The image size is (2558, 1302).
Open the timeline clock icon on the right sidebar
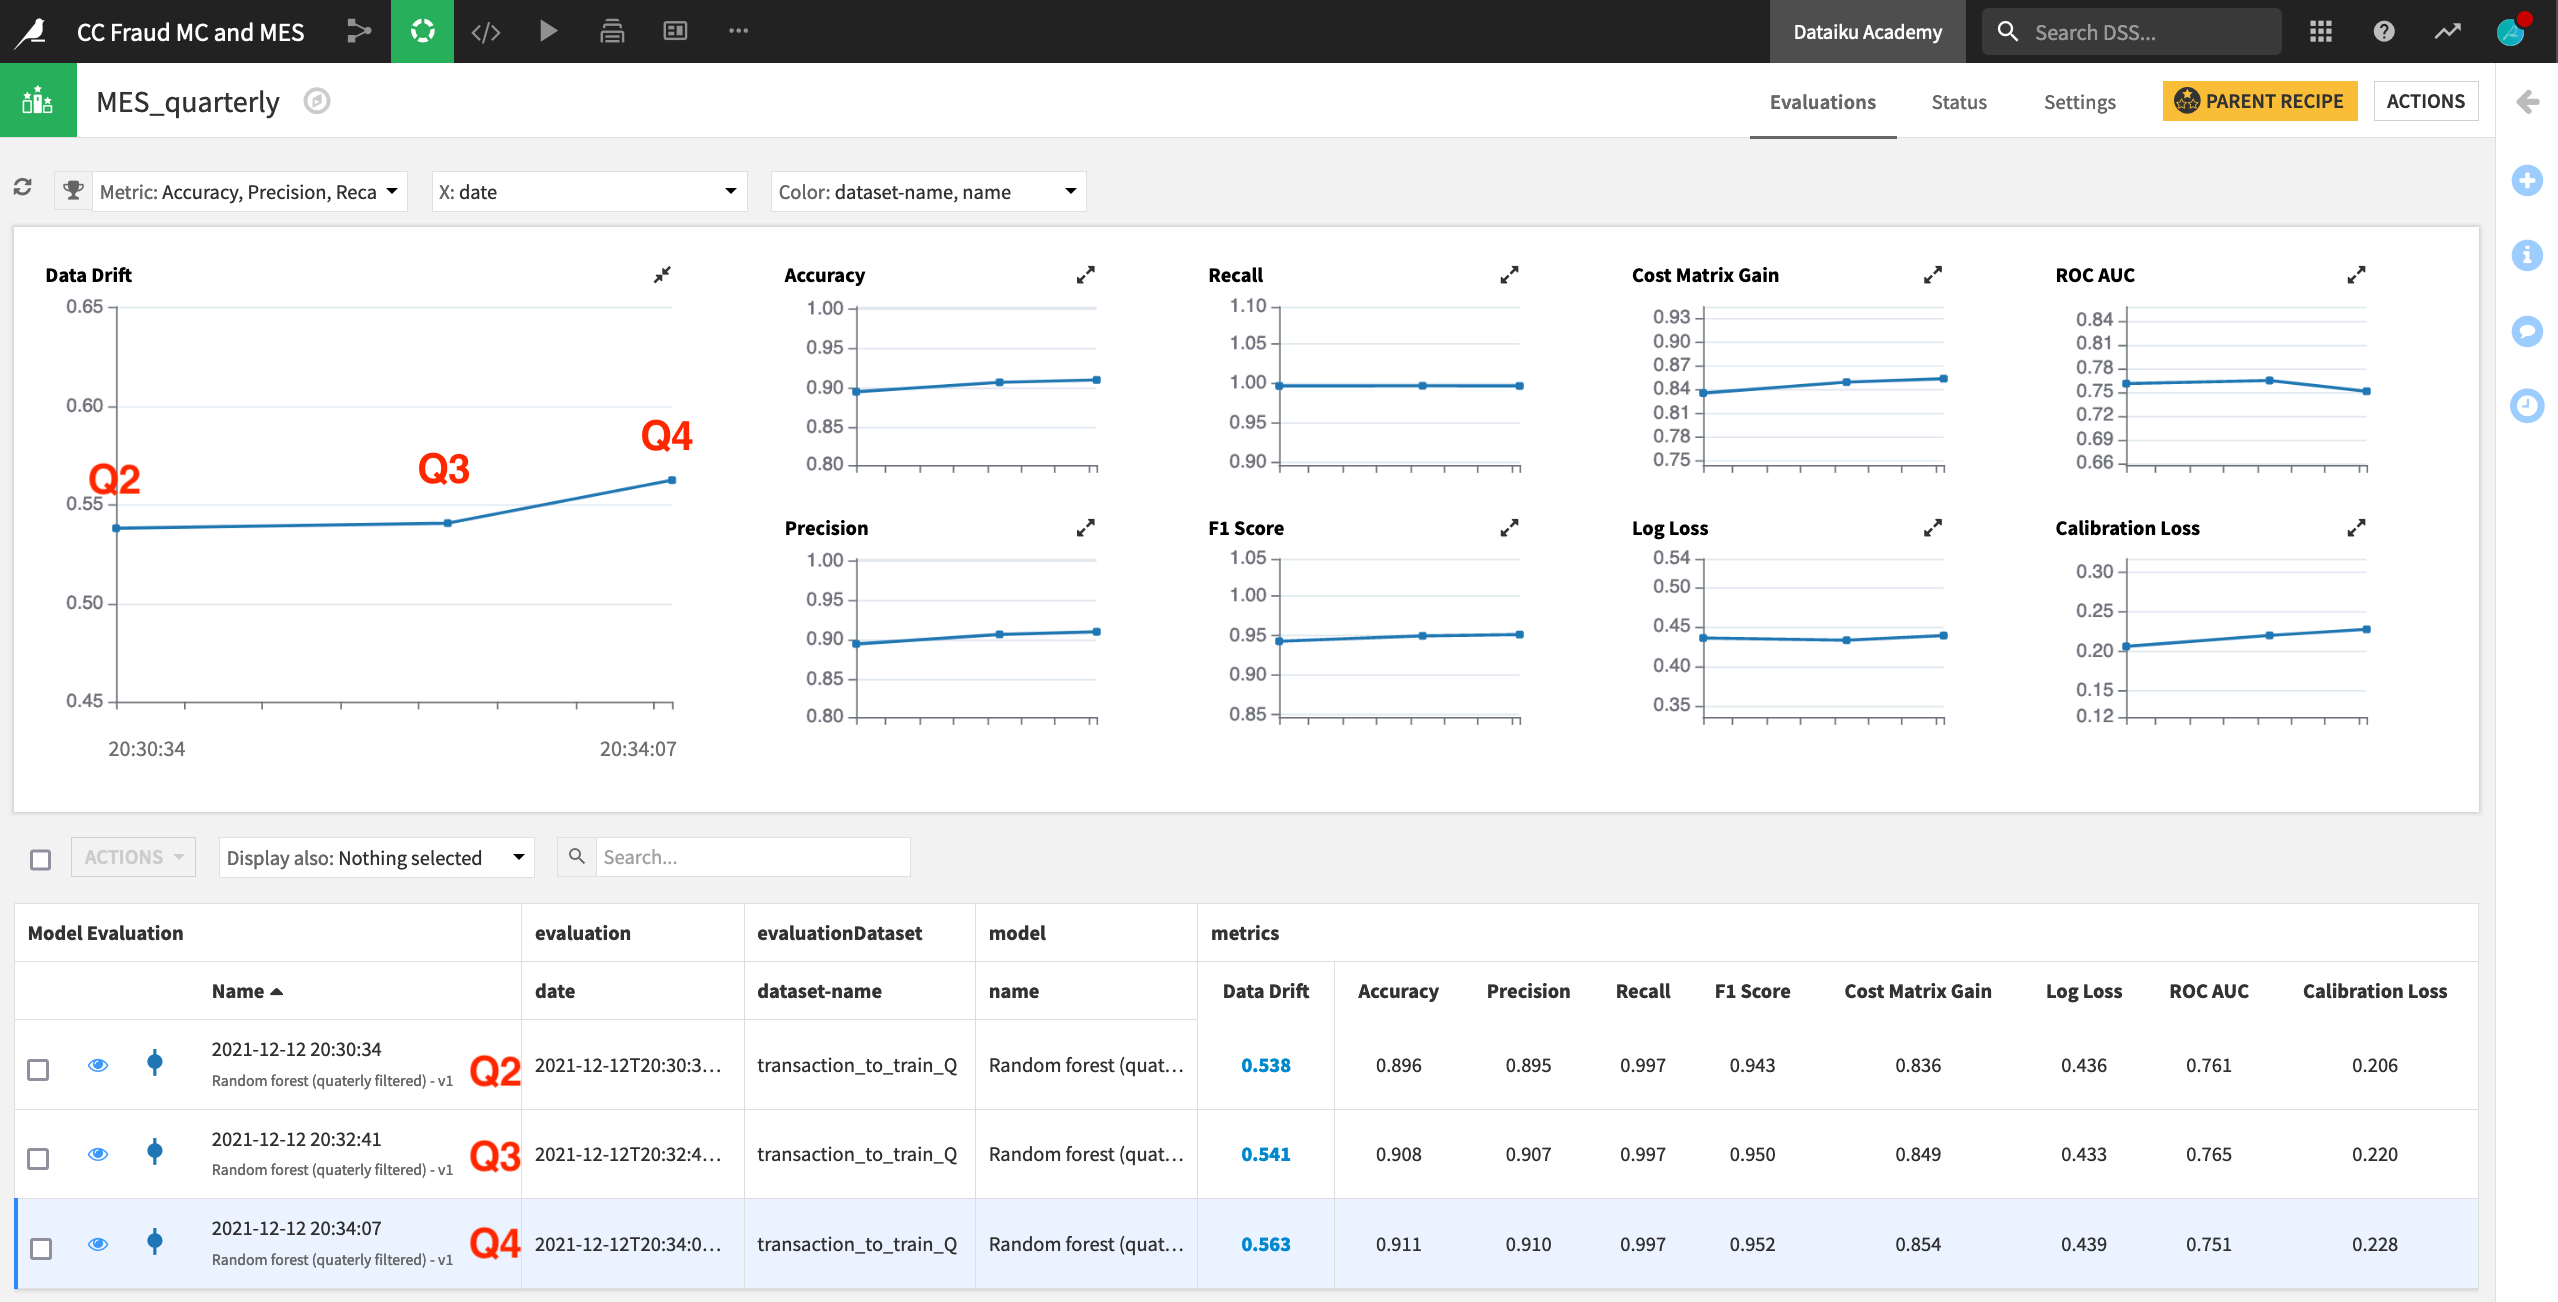[x=2528, y=406]
